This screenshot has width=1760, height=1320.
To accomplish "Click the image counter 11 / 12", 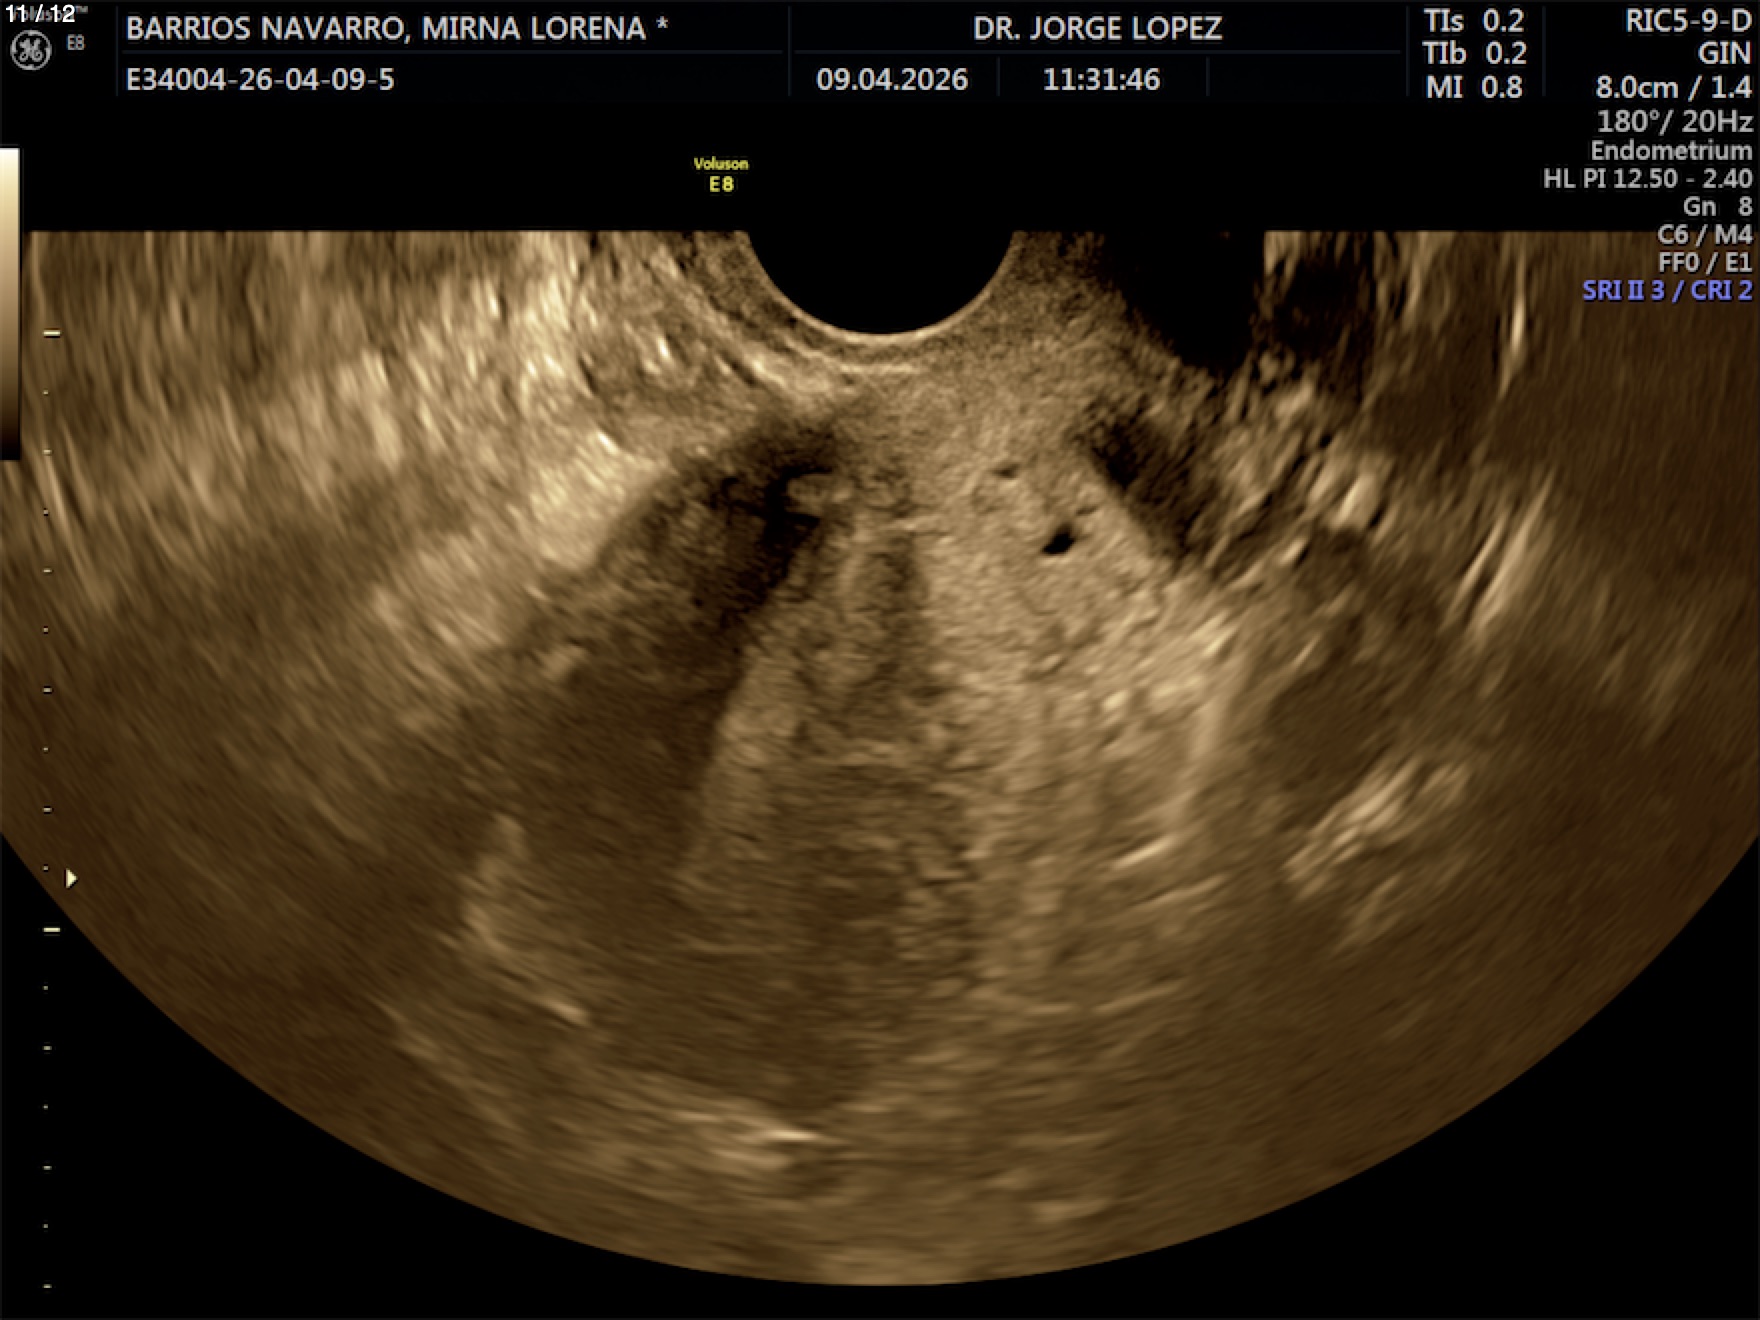I will (x=40, y=14).
